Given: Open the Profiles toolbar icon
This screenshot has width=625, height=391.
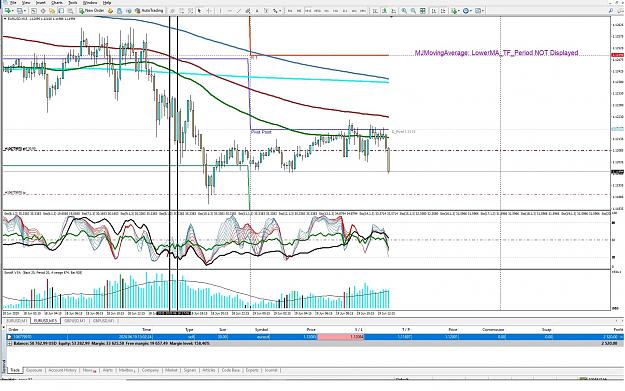Looking at the screenshot, I should point(19,11).
